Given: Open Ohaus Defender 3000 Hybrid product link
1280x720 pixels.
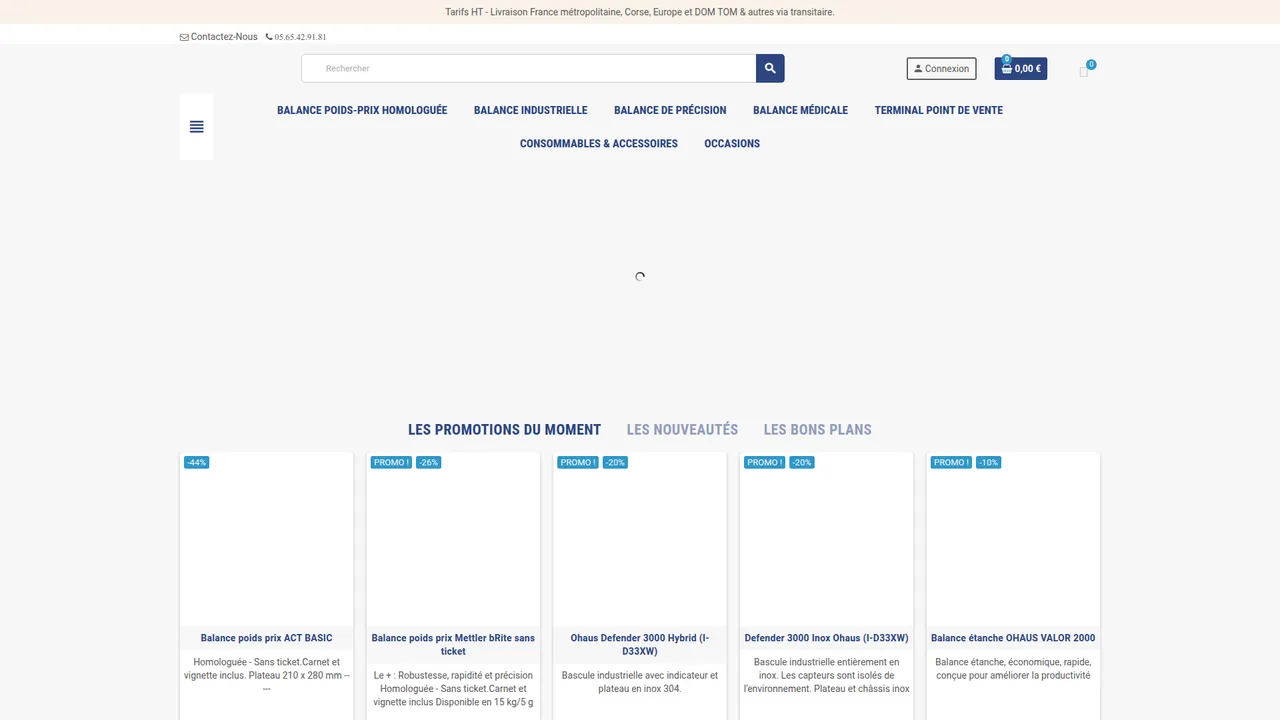Looking at the screenshot, I should [640, 644].
